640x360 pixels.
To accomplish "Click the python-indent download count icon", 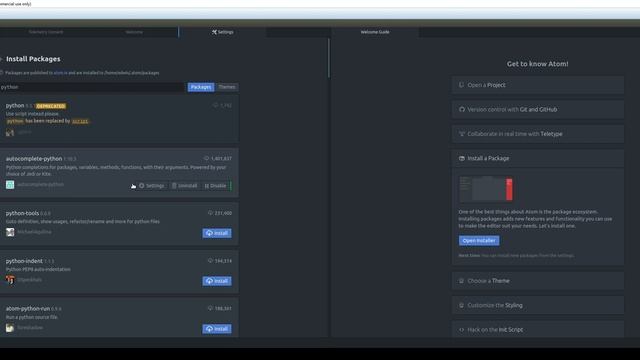I will 210,261.
